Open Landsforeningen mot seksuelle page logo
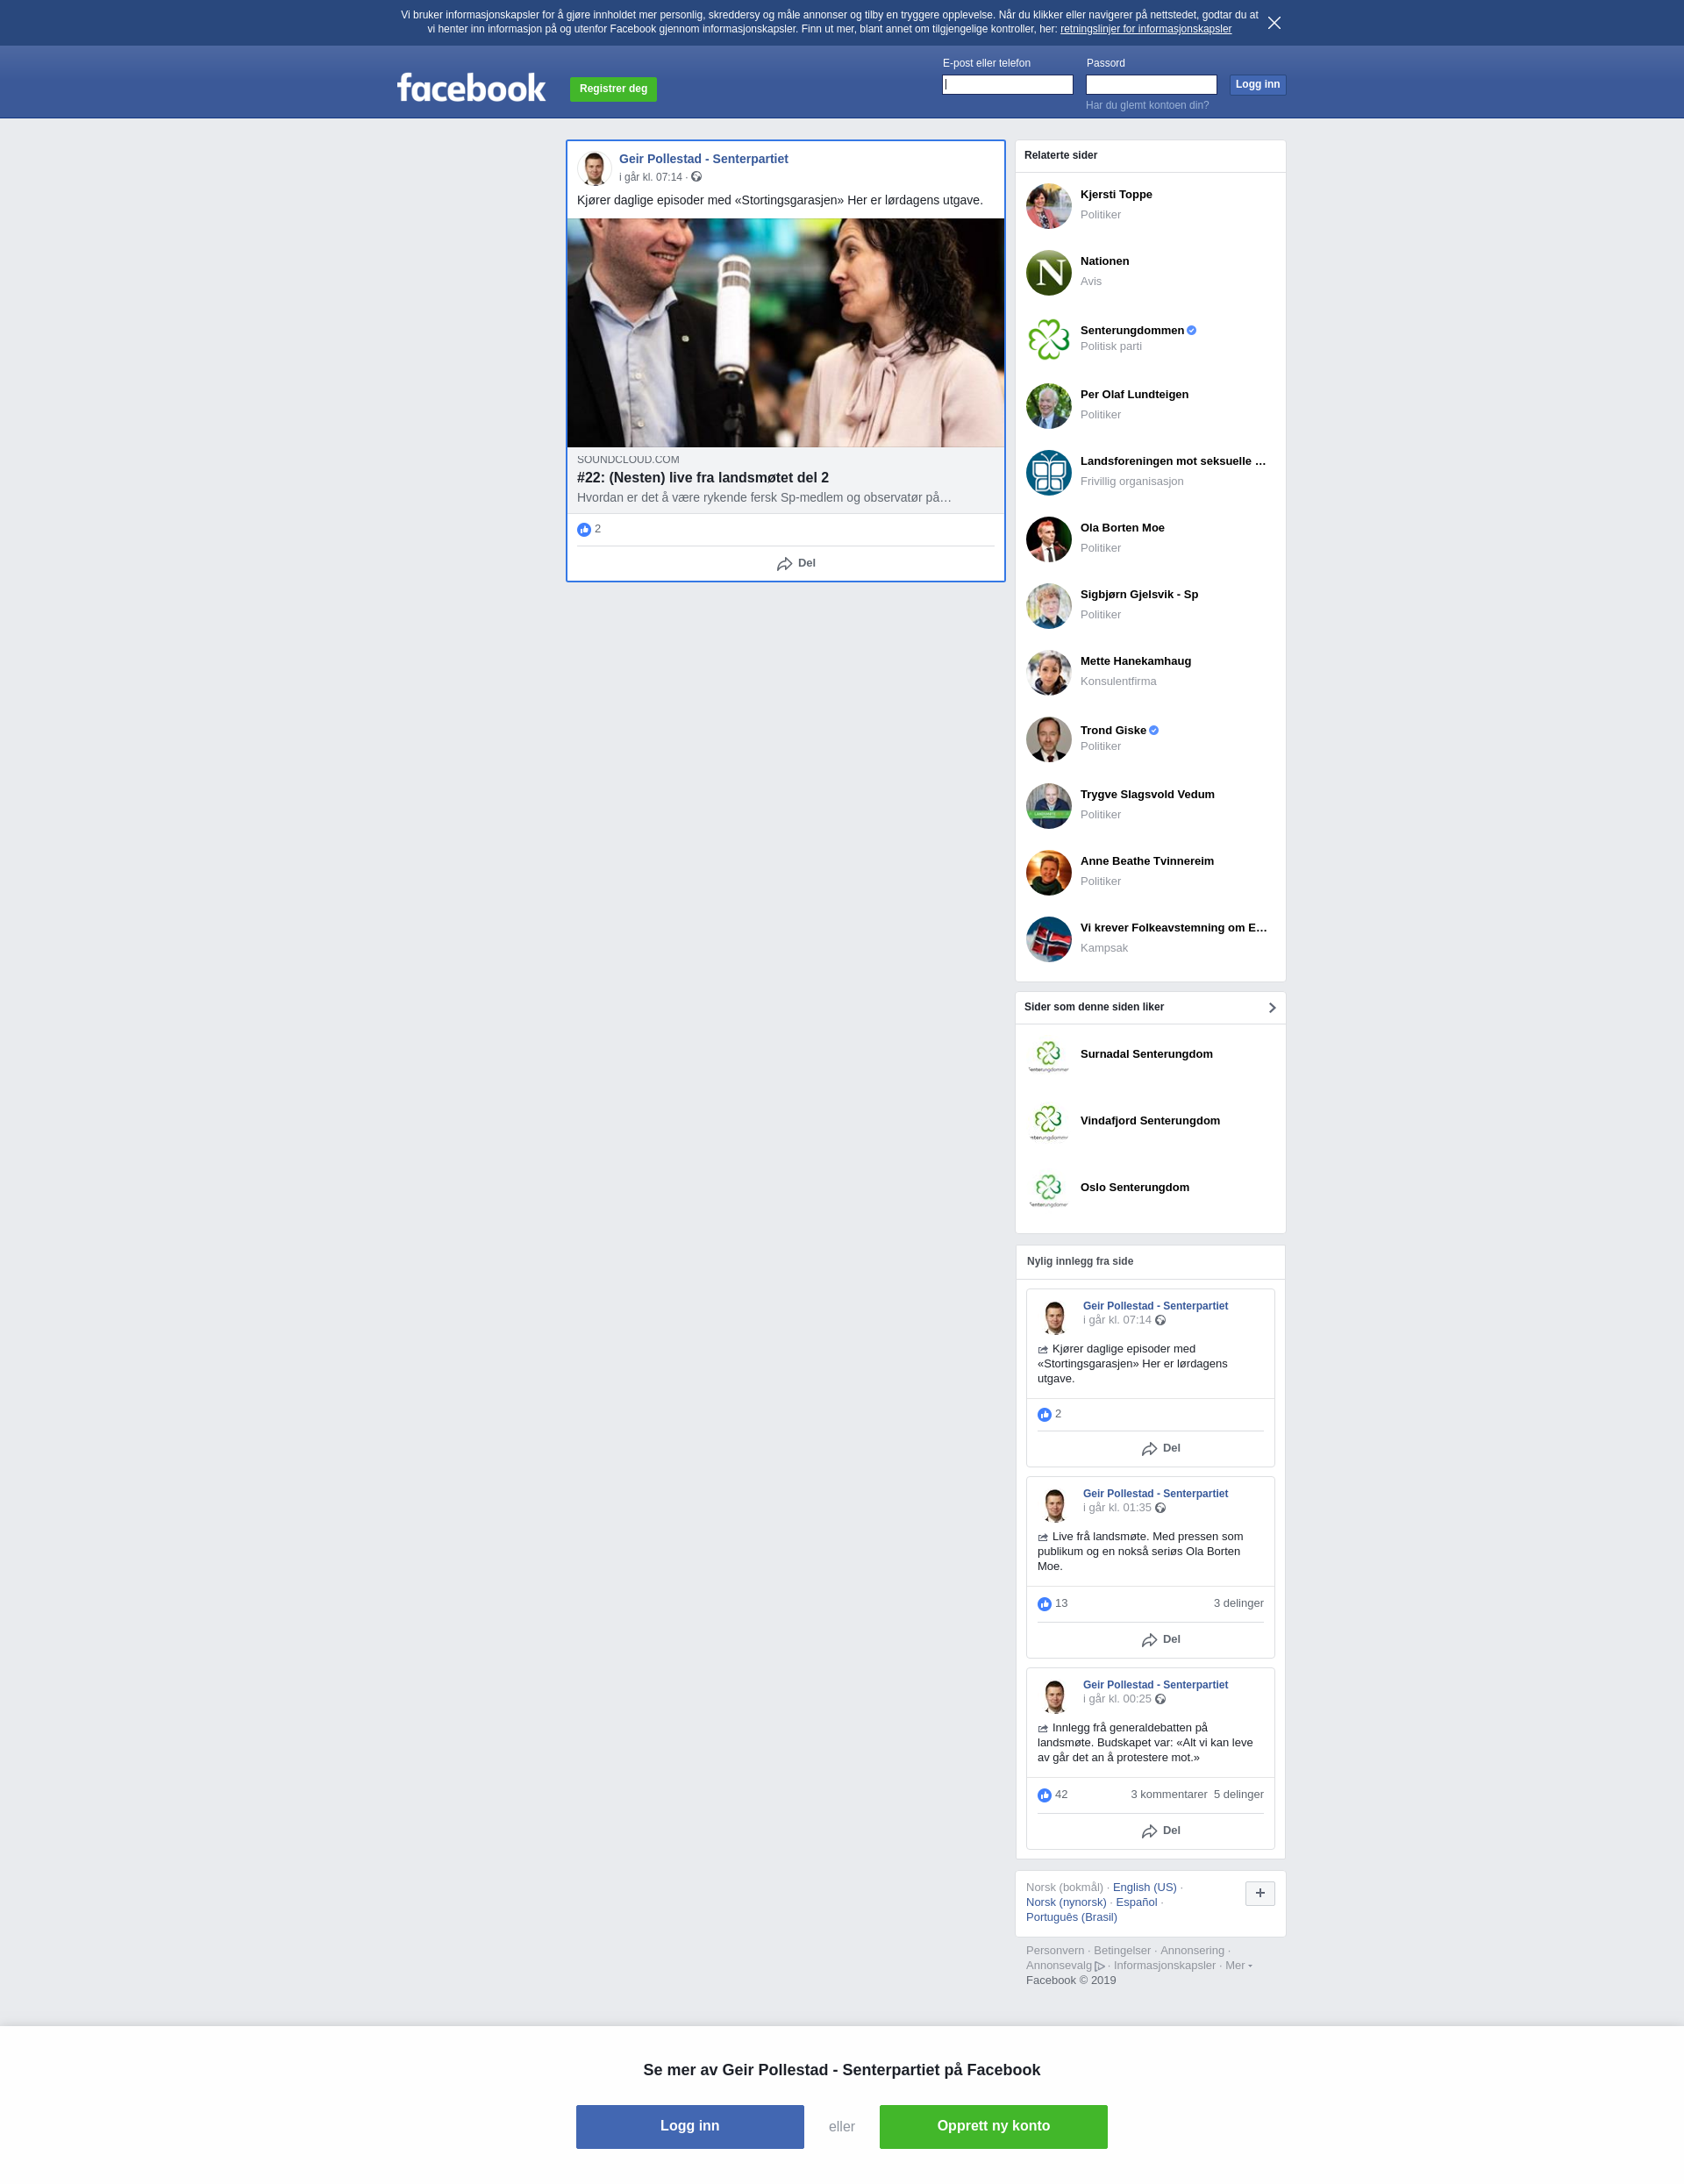This screenshot has width=1684, height=2184. [1048, 473]
